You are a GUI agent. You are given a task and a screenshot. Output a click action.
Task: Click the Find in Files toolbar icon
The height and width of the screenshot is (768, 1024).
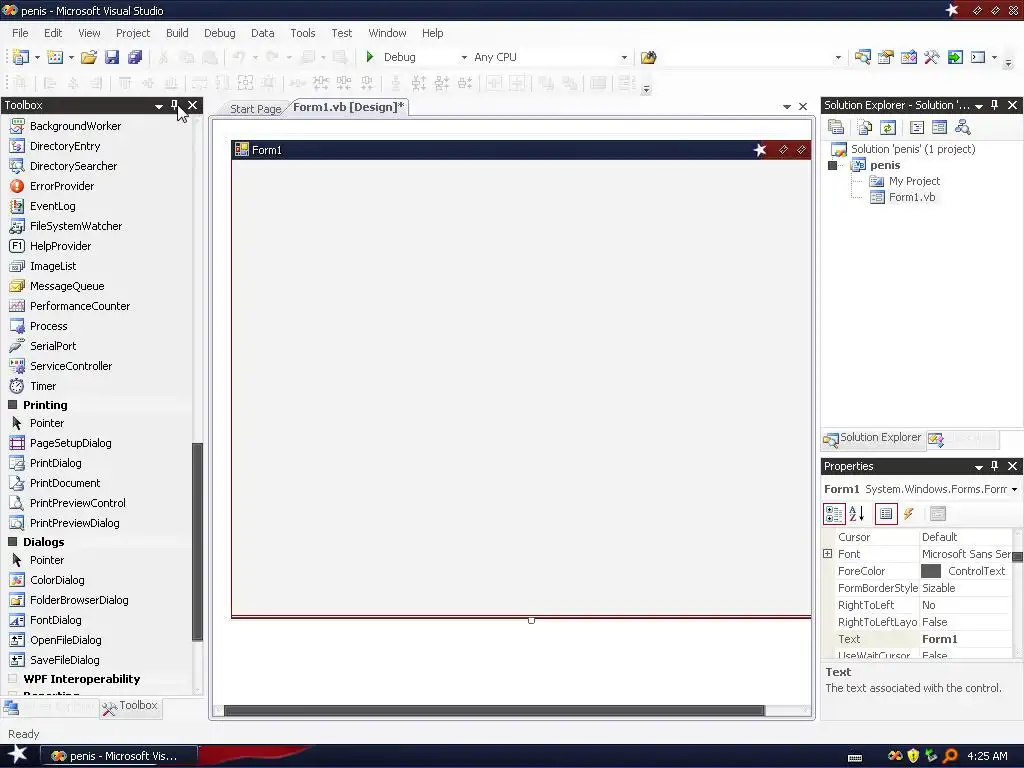[x=648, y=57]
